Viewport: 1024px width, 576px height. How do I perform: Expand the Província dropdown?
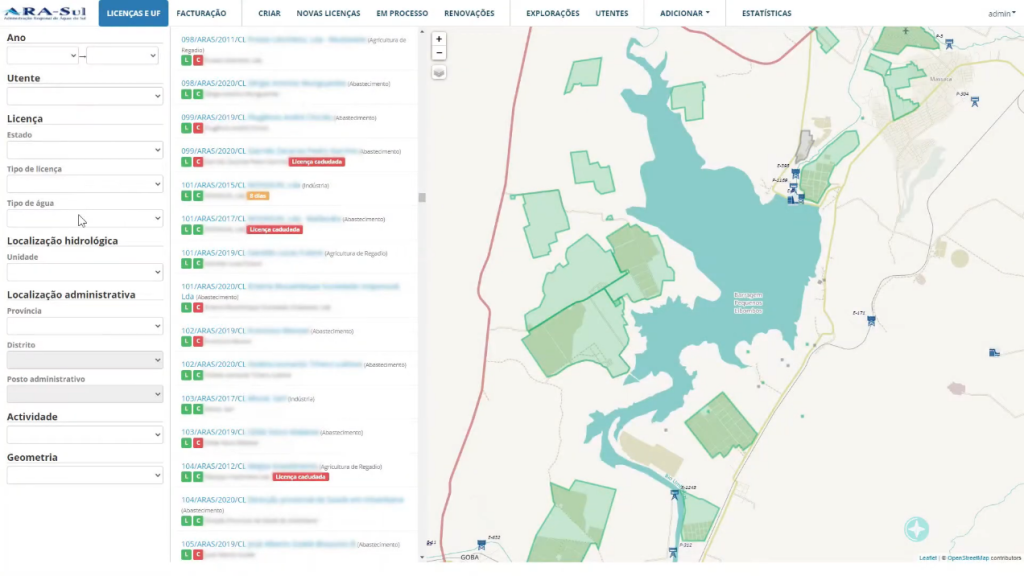click(x=84, y=326)
